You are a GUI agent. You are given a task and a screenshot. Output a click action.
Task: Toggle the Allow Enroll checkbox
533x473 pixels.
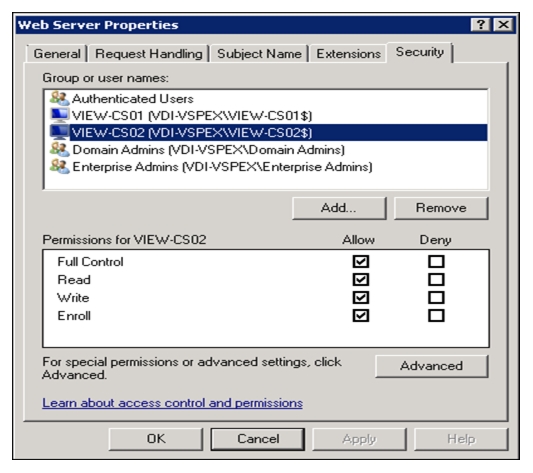point(361,316)
